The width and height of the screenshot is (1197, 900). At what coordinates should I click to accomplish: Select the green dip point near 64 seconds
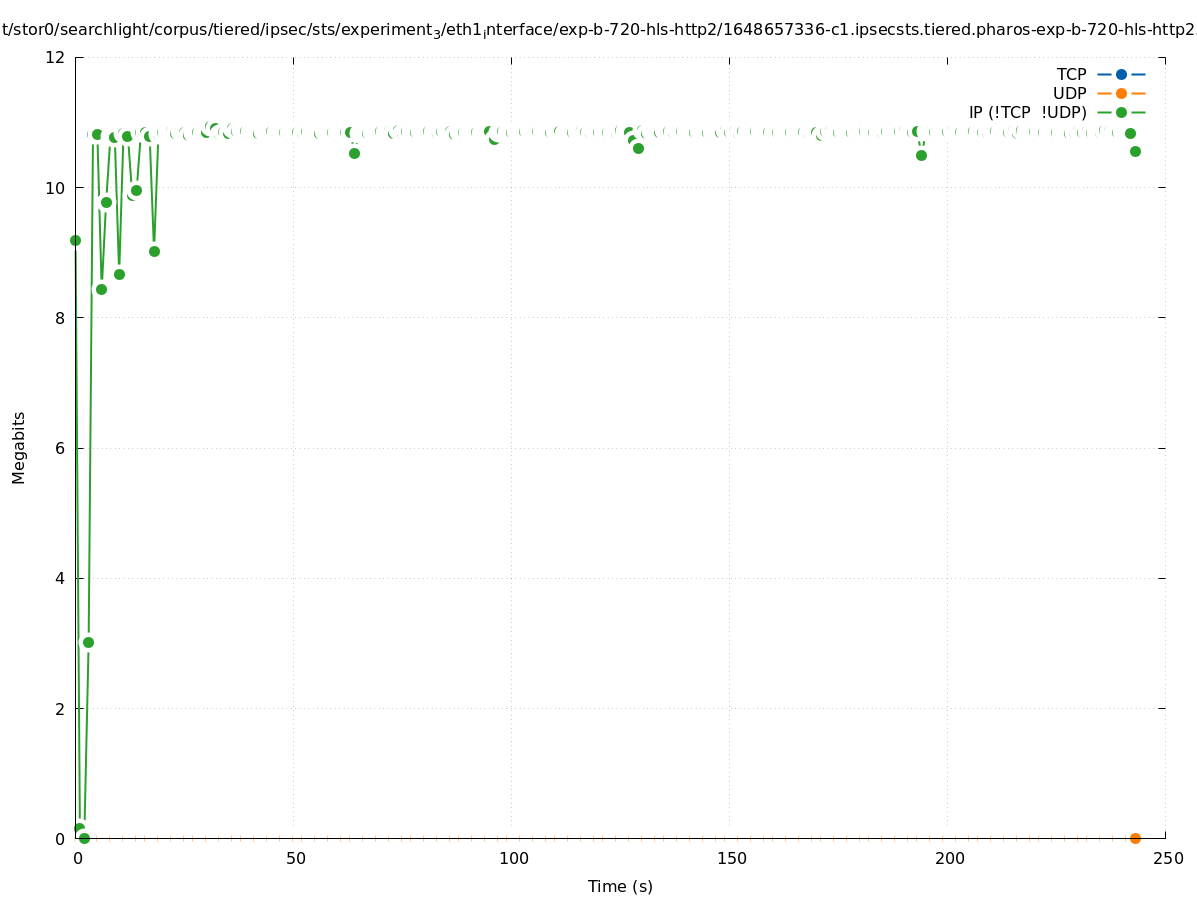[354, 153]
